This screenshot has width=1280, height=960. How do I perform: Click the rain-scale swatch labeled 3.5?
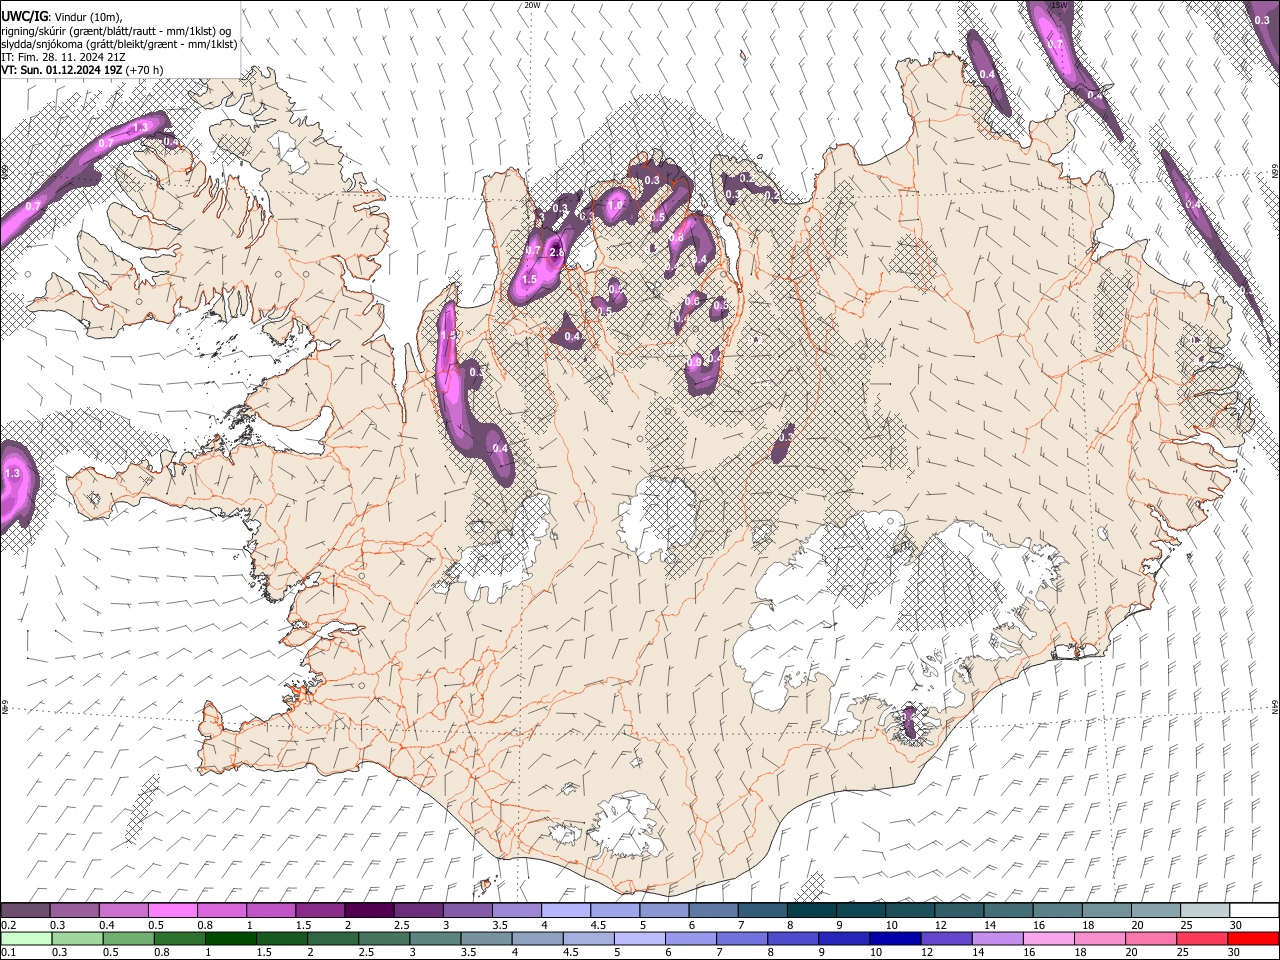tap(486, 938)
